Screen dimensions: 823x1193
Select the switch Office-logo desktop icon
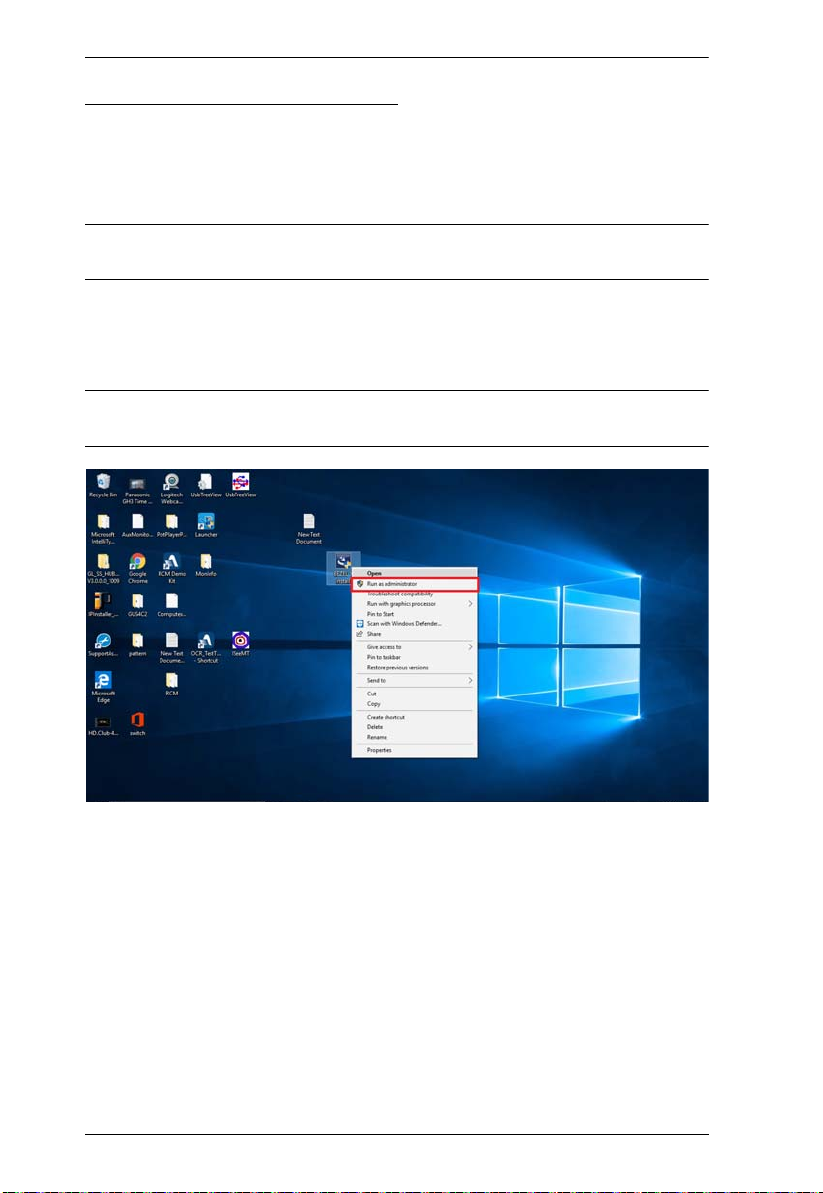(138, 725)
